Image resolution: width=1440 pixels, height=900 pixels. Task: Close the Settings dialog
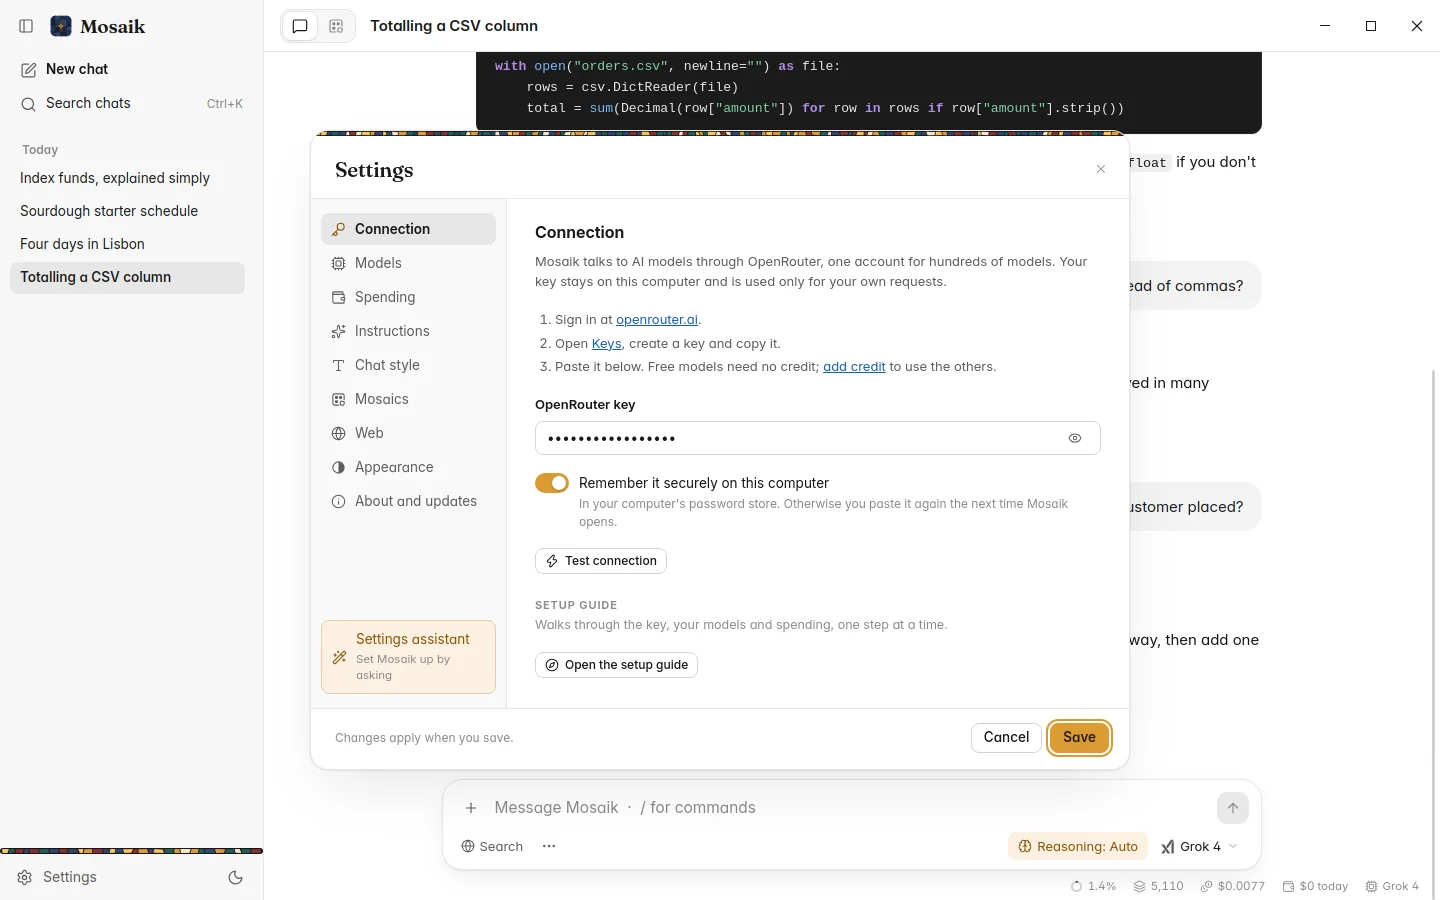coord(1101,170)
